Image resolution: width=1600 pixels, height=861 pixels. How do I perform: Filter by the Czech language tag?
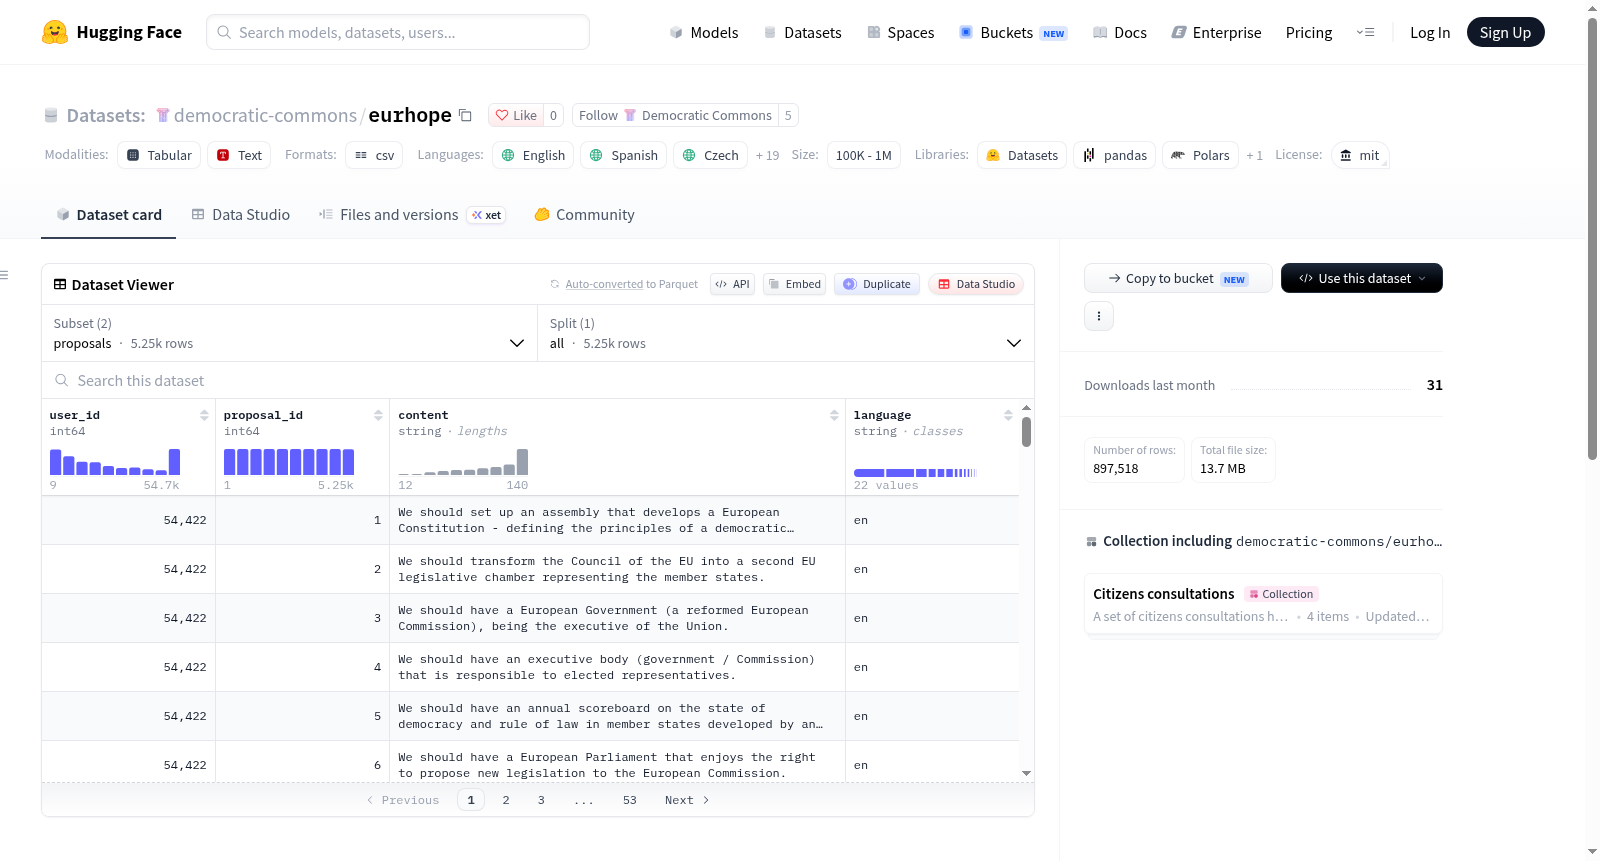[710, 155]
